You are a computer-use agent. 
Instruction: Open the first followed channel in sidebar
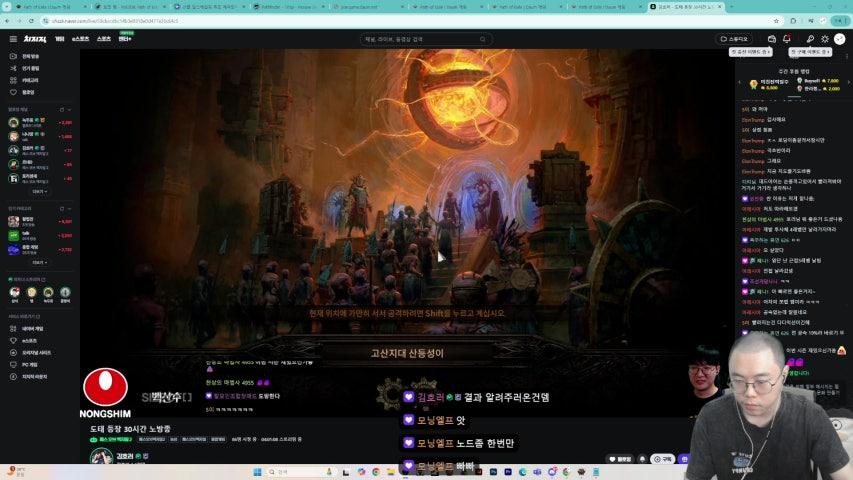[x=40, y=122]
